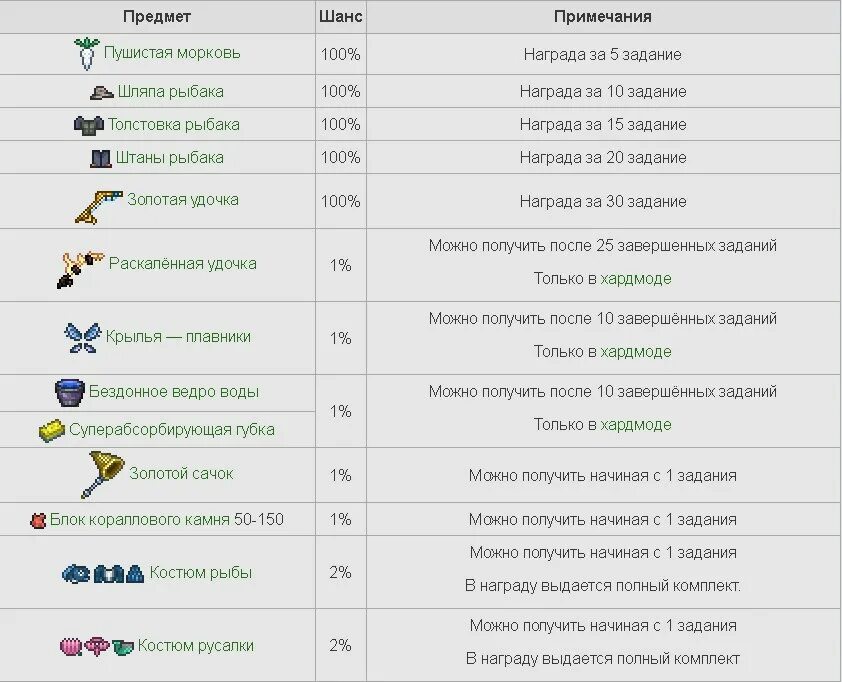Click the Предмет column header
The height and width of the screenshot is (682, 842).
coord(157,17)
